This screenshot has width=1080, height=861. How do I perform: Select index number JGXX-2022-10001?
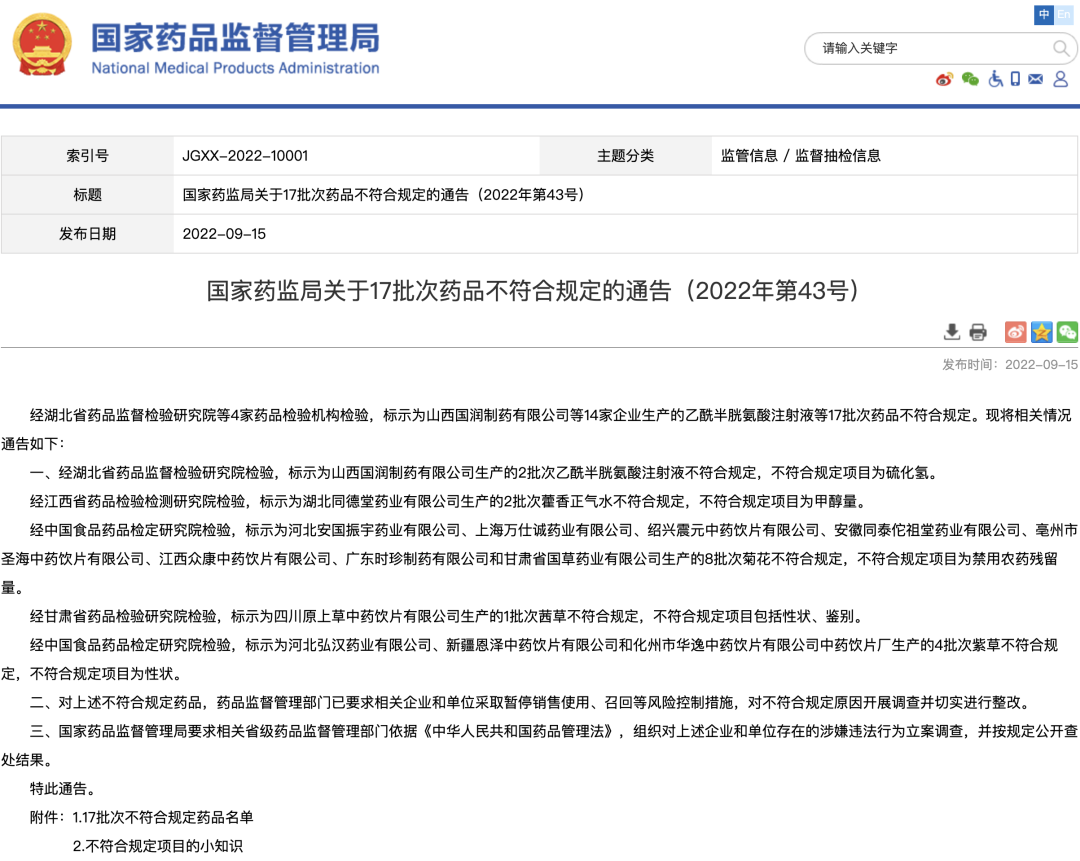click(x=245, y=156)
